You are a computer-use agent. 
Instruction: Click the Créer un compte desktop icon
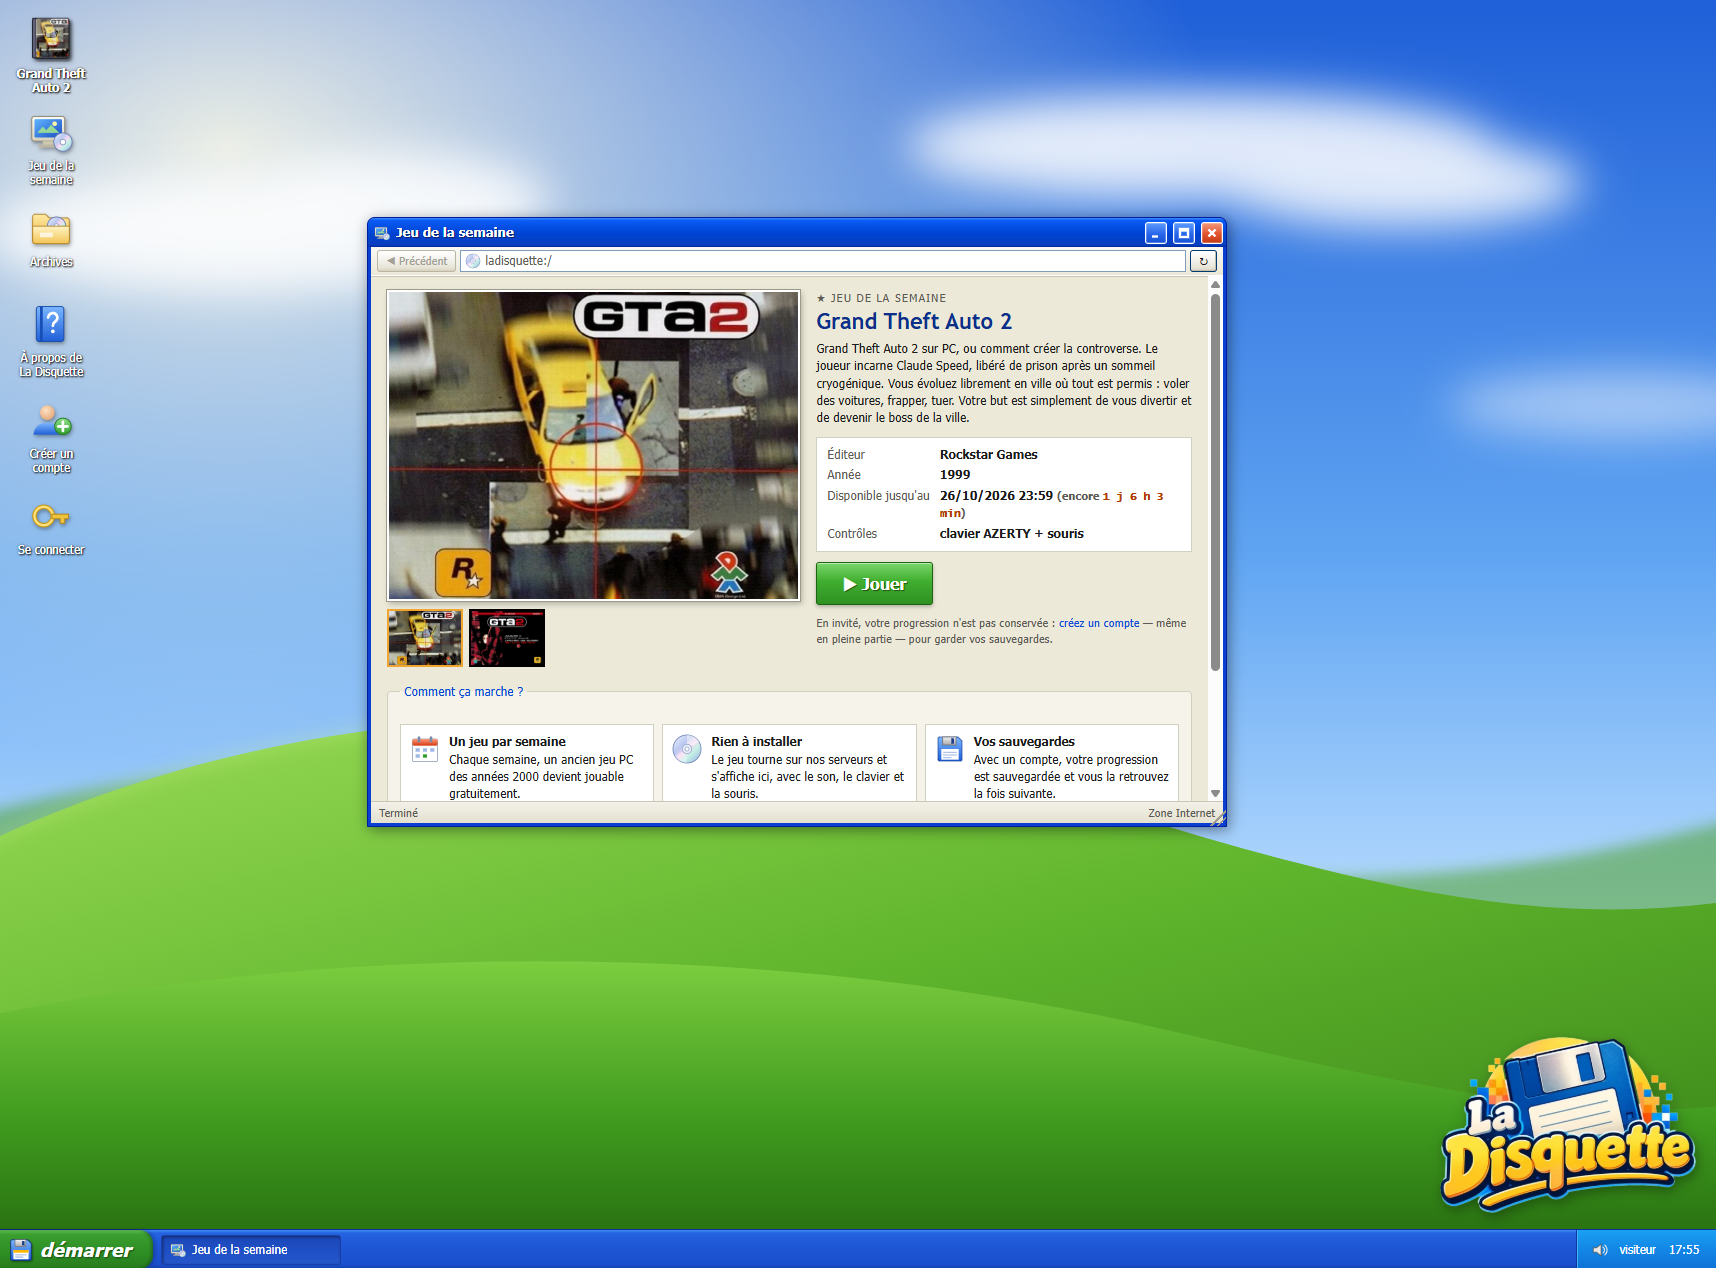(51, 438)
